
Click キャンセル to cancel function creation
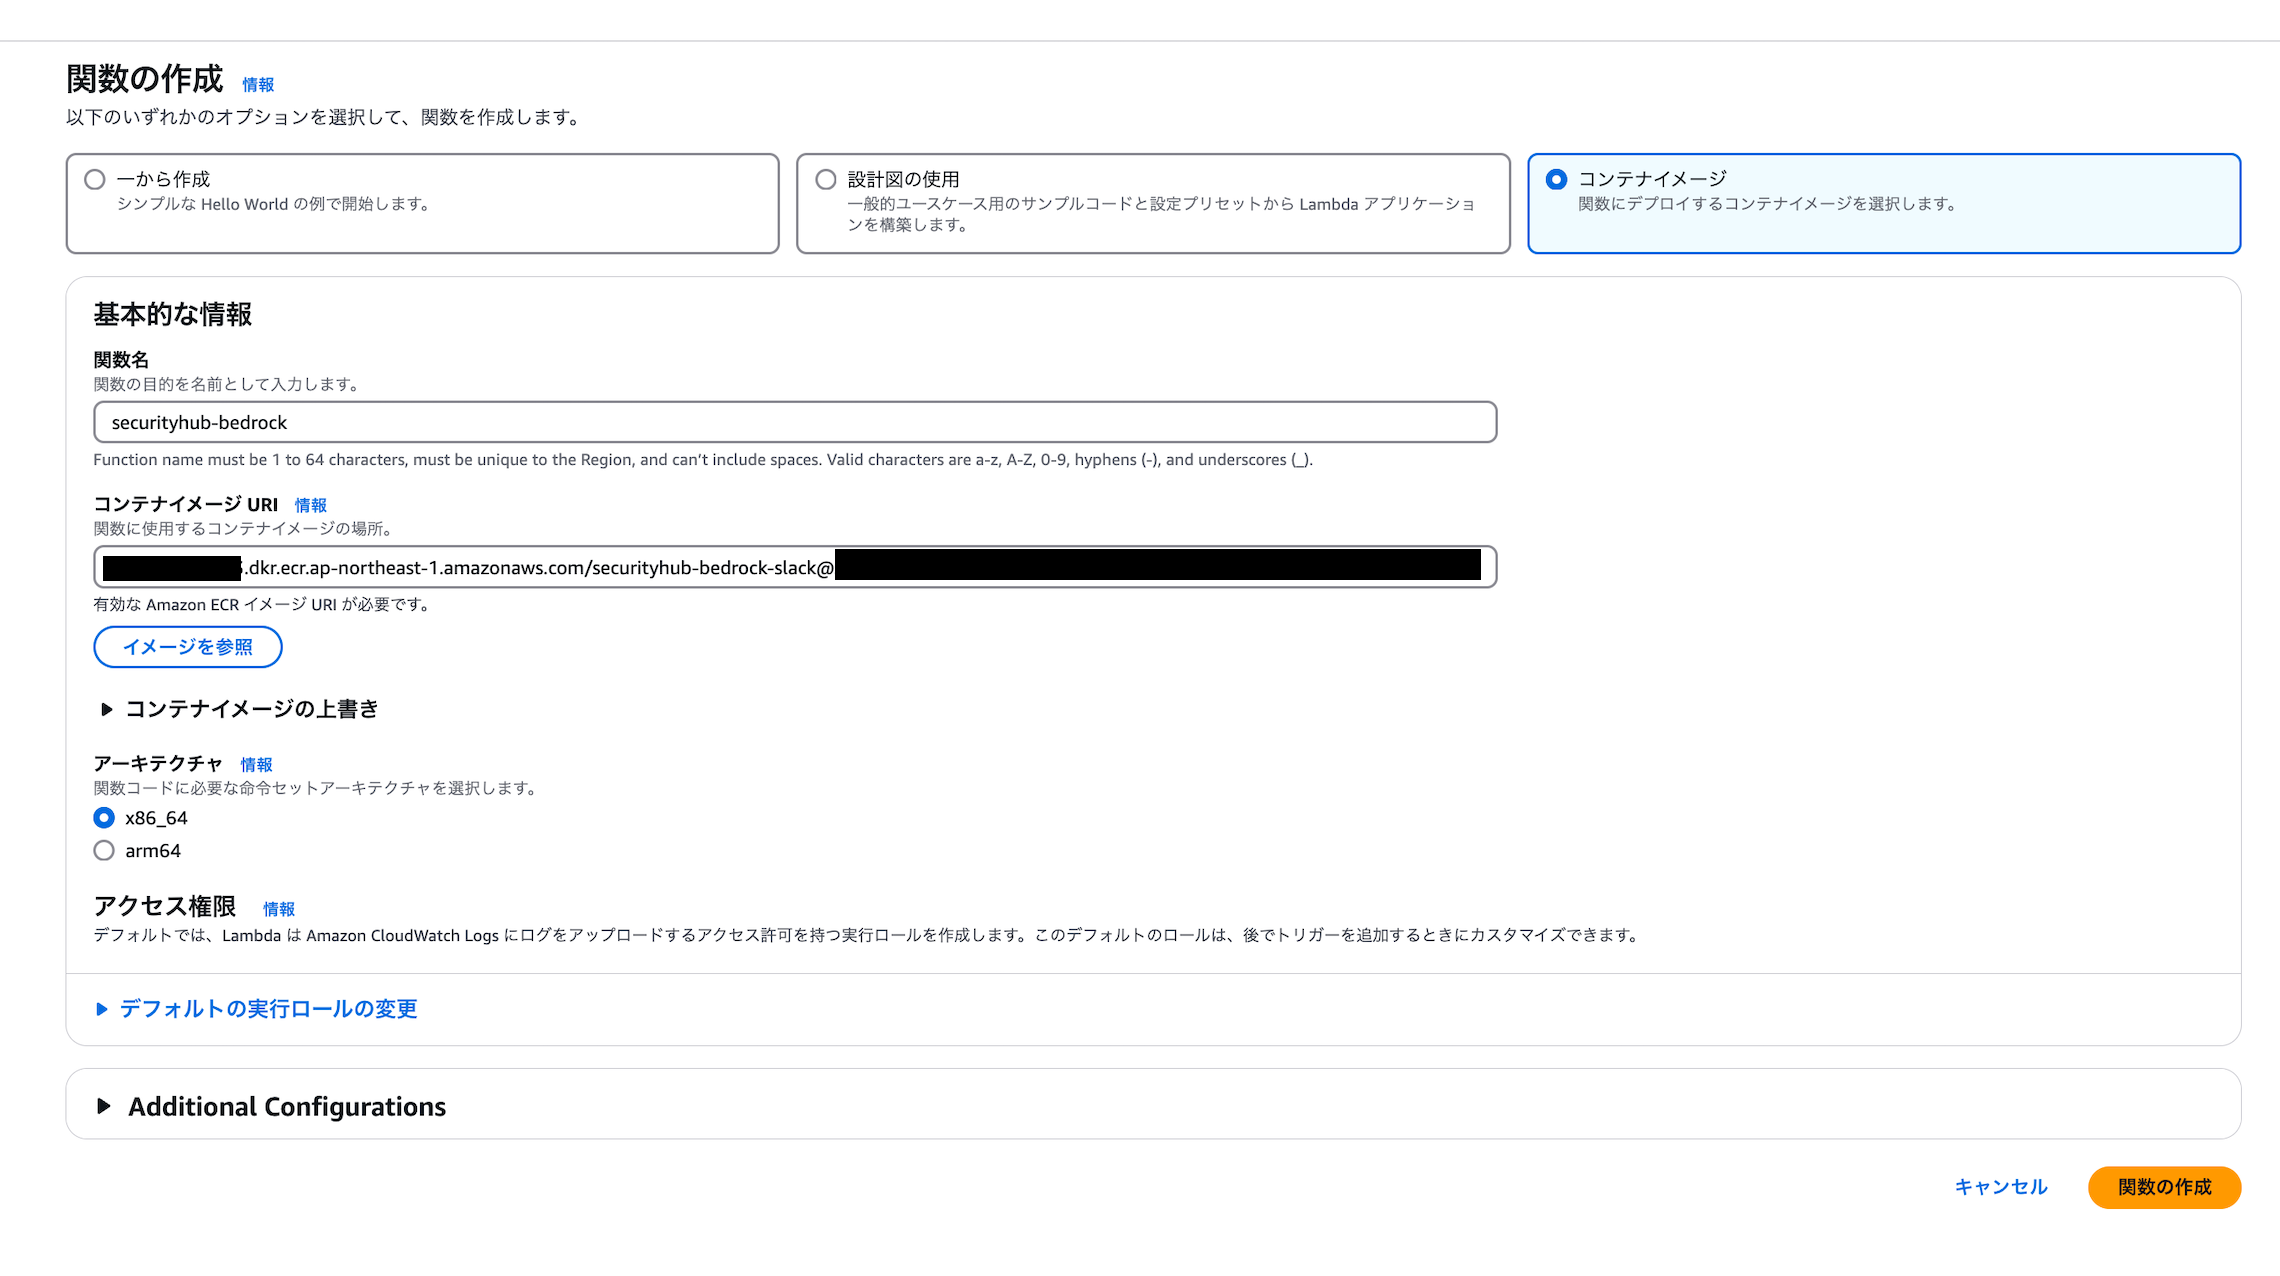[1999, 1187]
